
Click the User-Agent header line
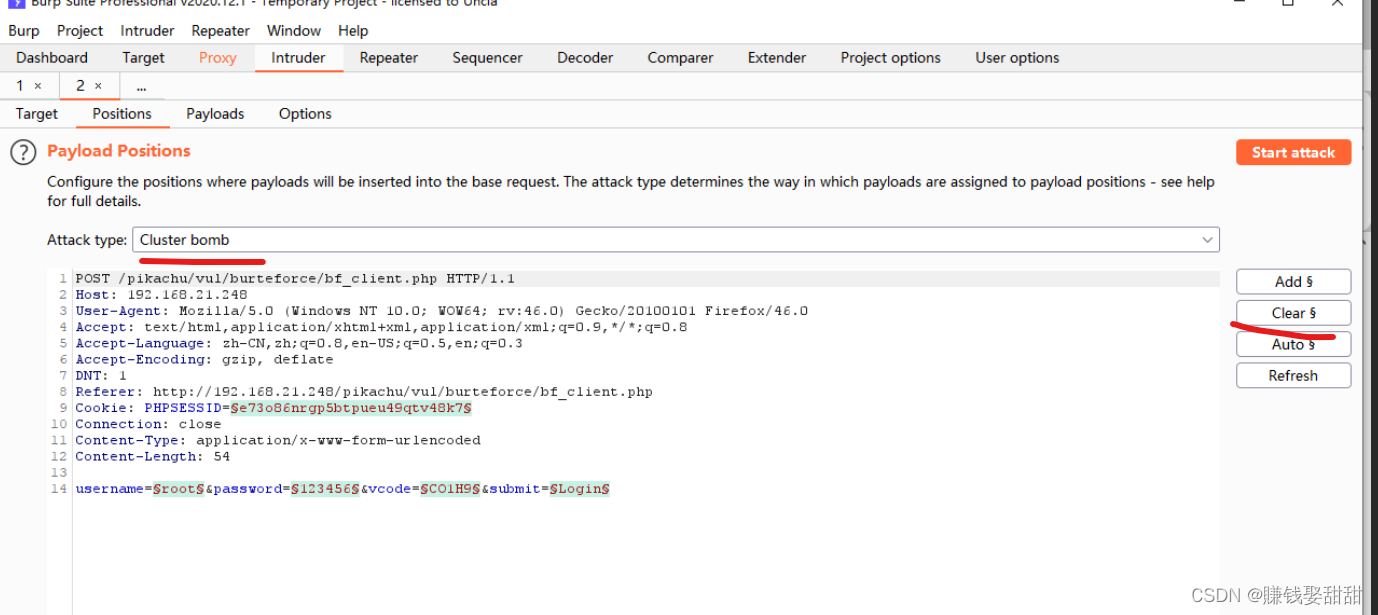(441, 311)
